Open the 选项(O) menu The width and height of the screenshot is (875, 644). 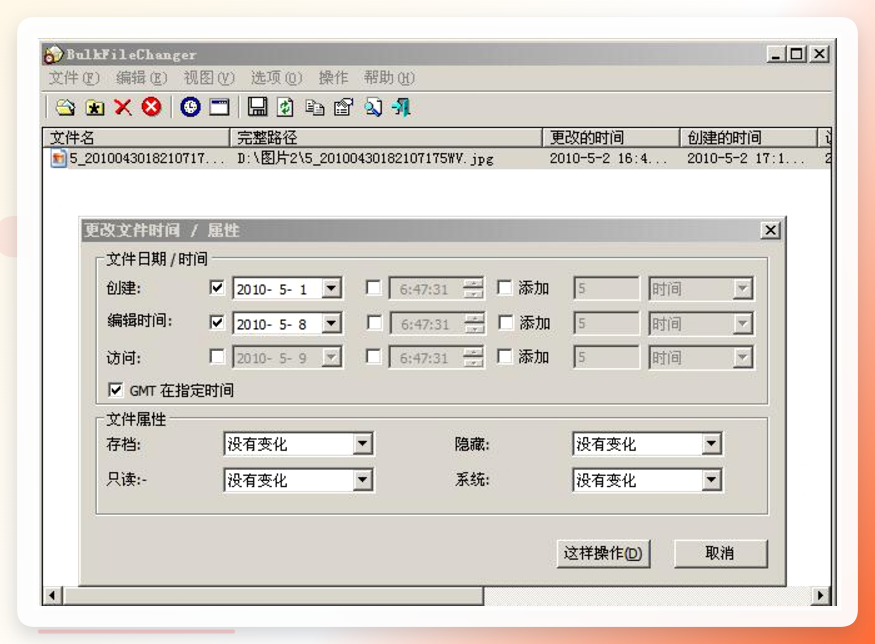[276, 78]
